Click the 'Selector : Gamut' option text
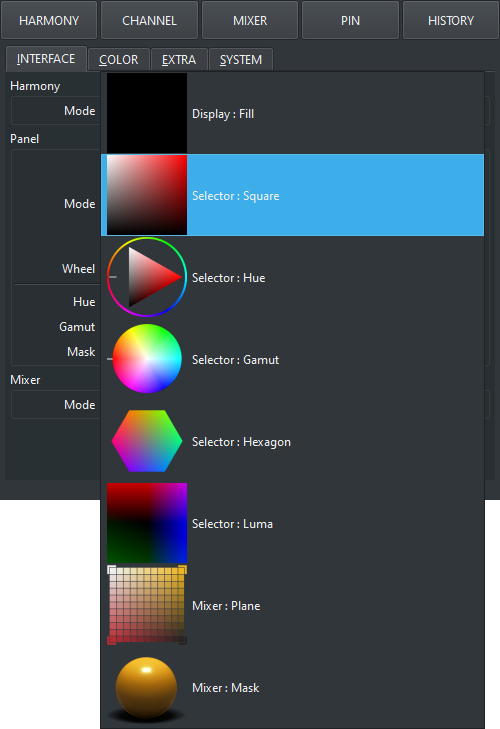 point(235,360)
